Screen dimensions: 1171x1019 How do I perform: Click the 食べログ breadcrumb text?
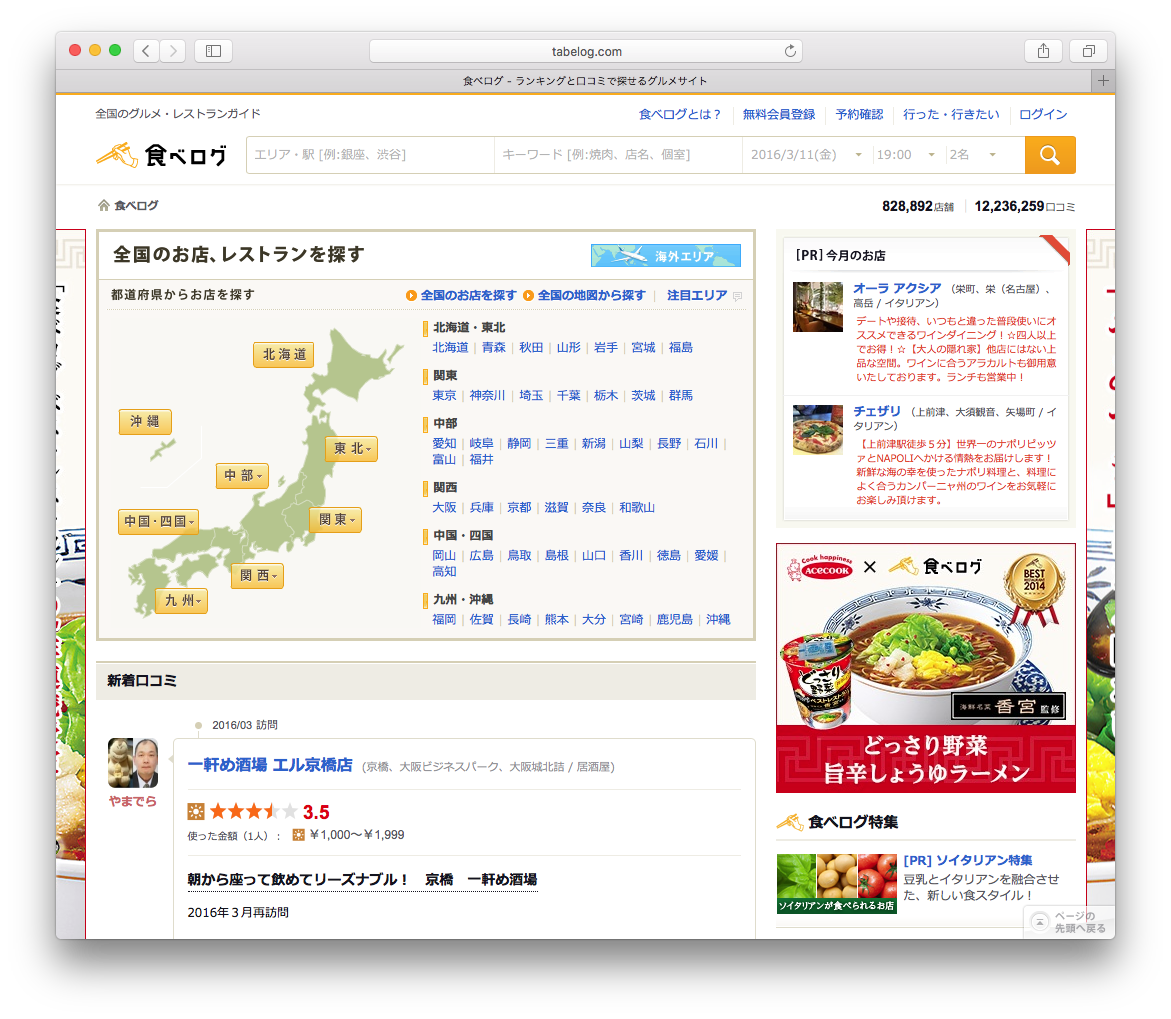136,205
